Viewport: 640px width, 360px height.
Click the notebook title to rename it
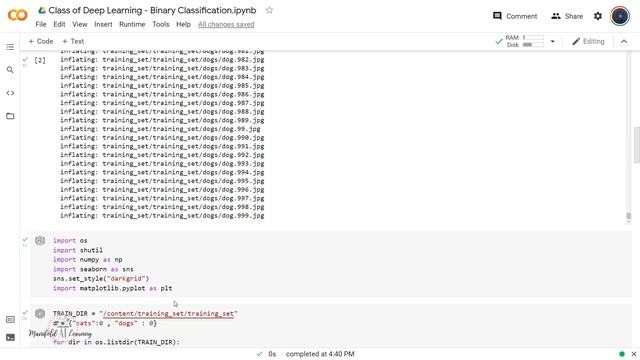(x=152, y=10)
